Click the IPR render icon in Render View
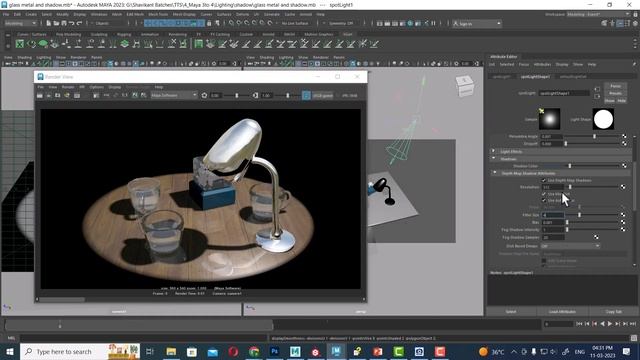The height and width of the screenshot is (360, 640). point(67,95)
